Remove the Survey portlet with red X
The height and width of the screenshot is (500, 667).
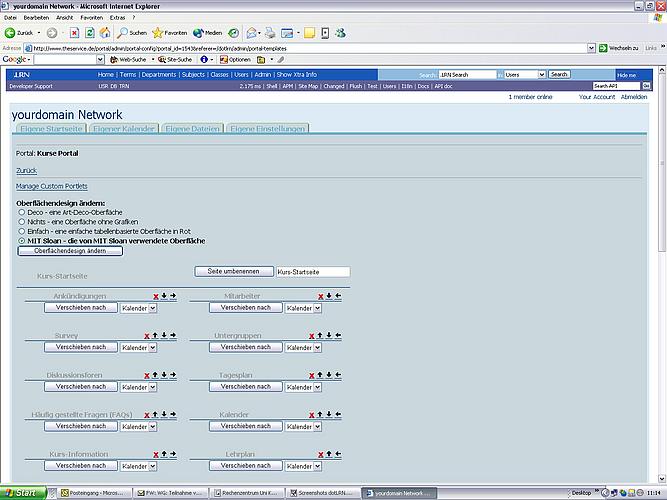[147, 336]
